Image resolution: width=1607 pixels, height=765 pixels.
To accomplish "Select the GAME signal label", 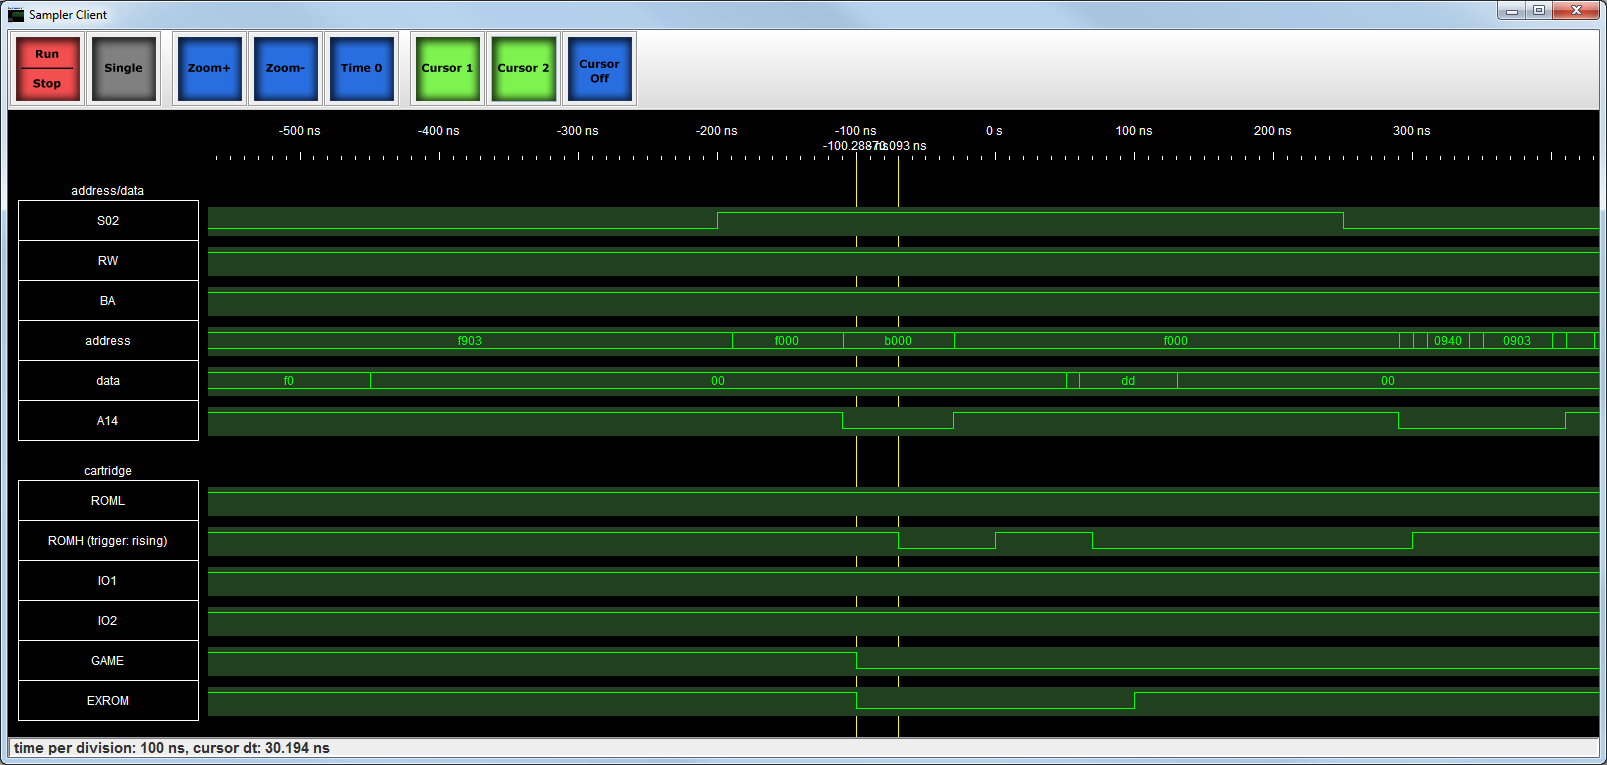I will point(108,661).
